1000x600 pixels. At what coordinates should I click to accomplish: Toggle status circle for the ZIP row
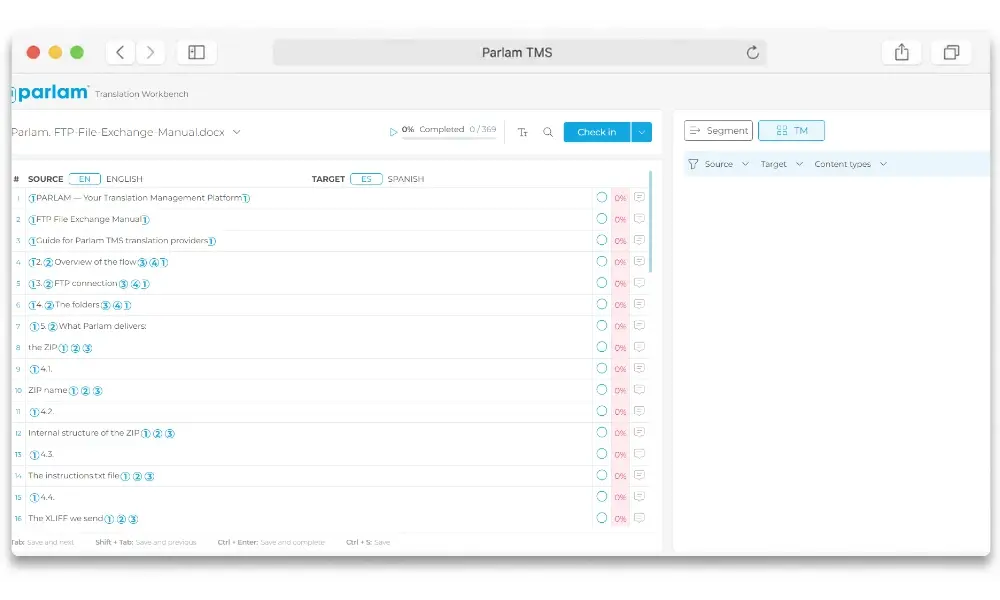[x=601, y=347]
